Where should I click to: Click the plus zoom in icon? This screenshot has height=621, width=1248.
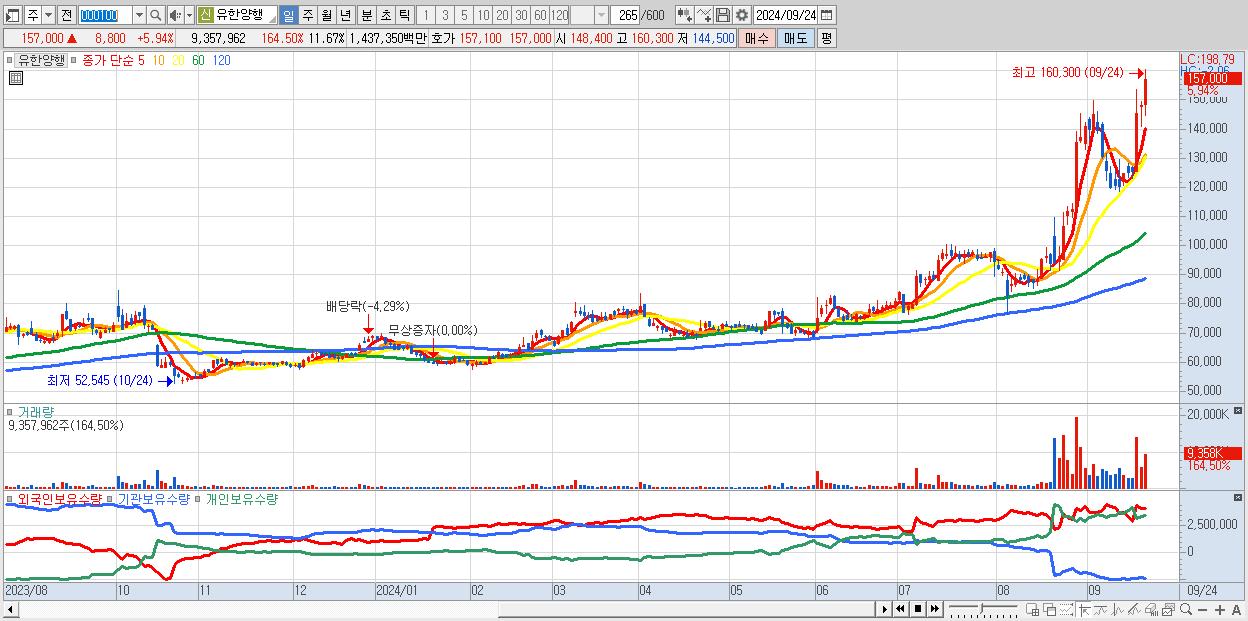1219,610
